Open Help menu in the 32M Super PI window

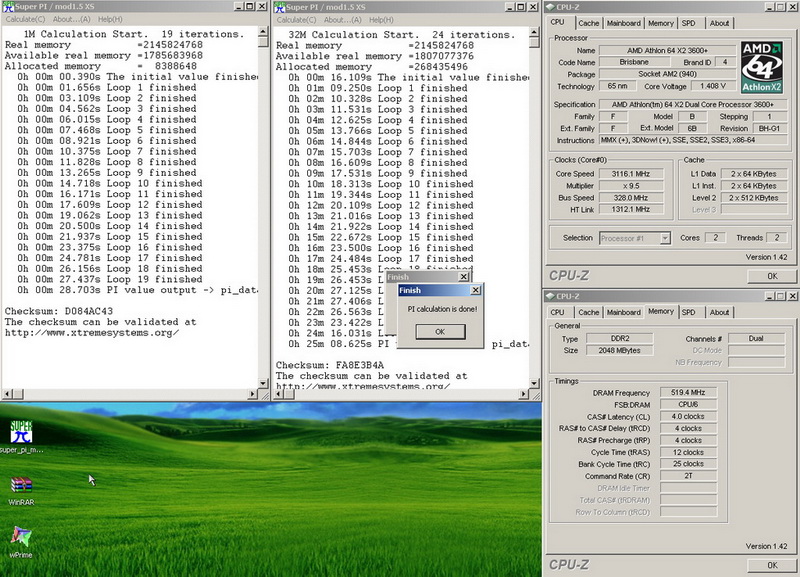[381, 19]
